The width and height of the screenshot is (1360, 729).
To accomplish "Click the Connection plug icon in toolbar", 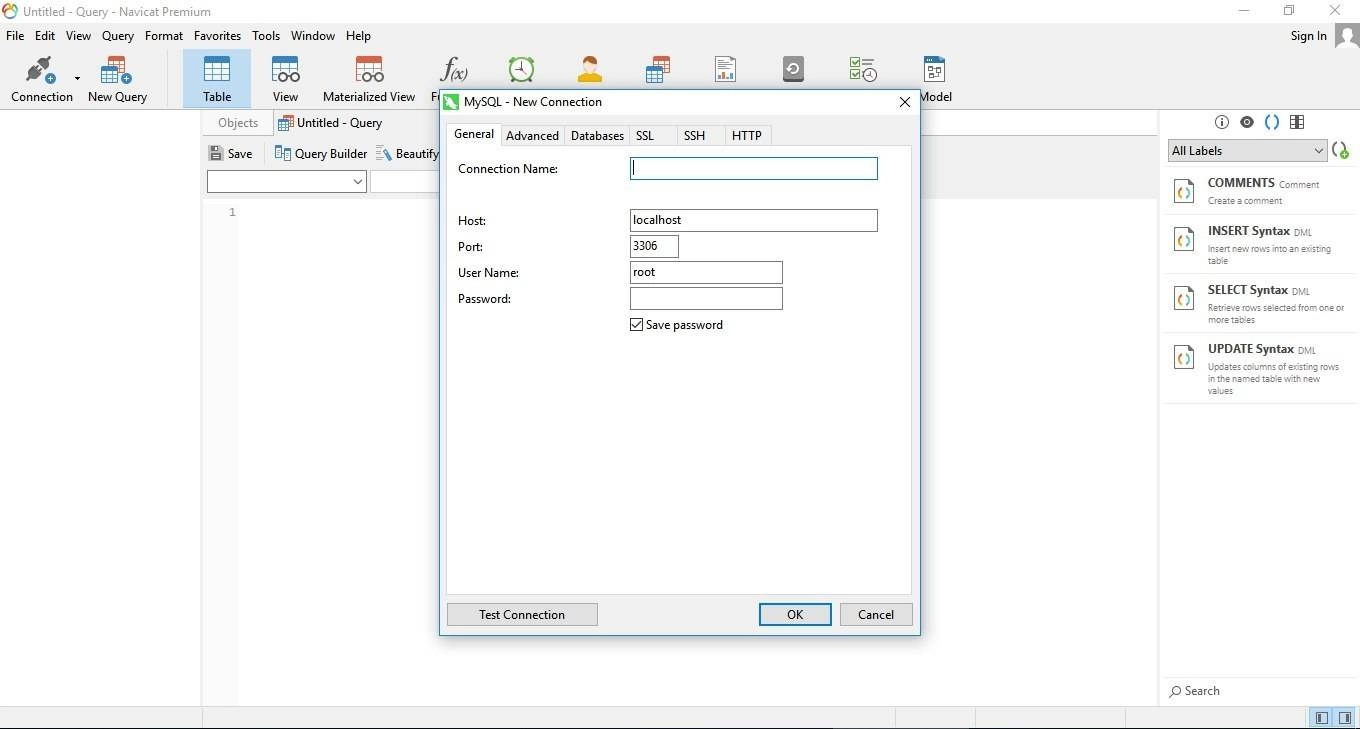I will (41, 70).
